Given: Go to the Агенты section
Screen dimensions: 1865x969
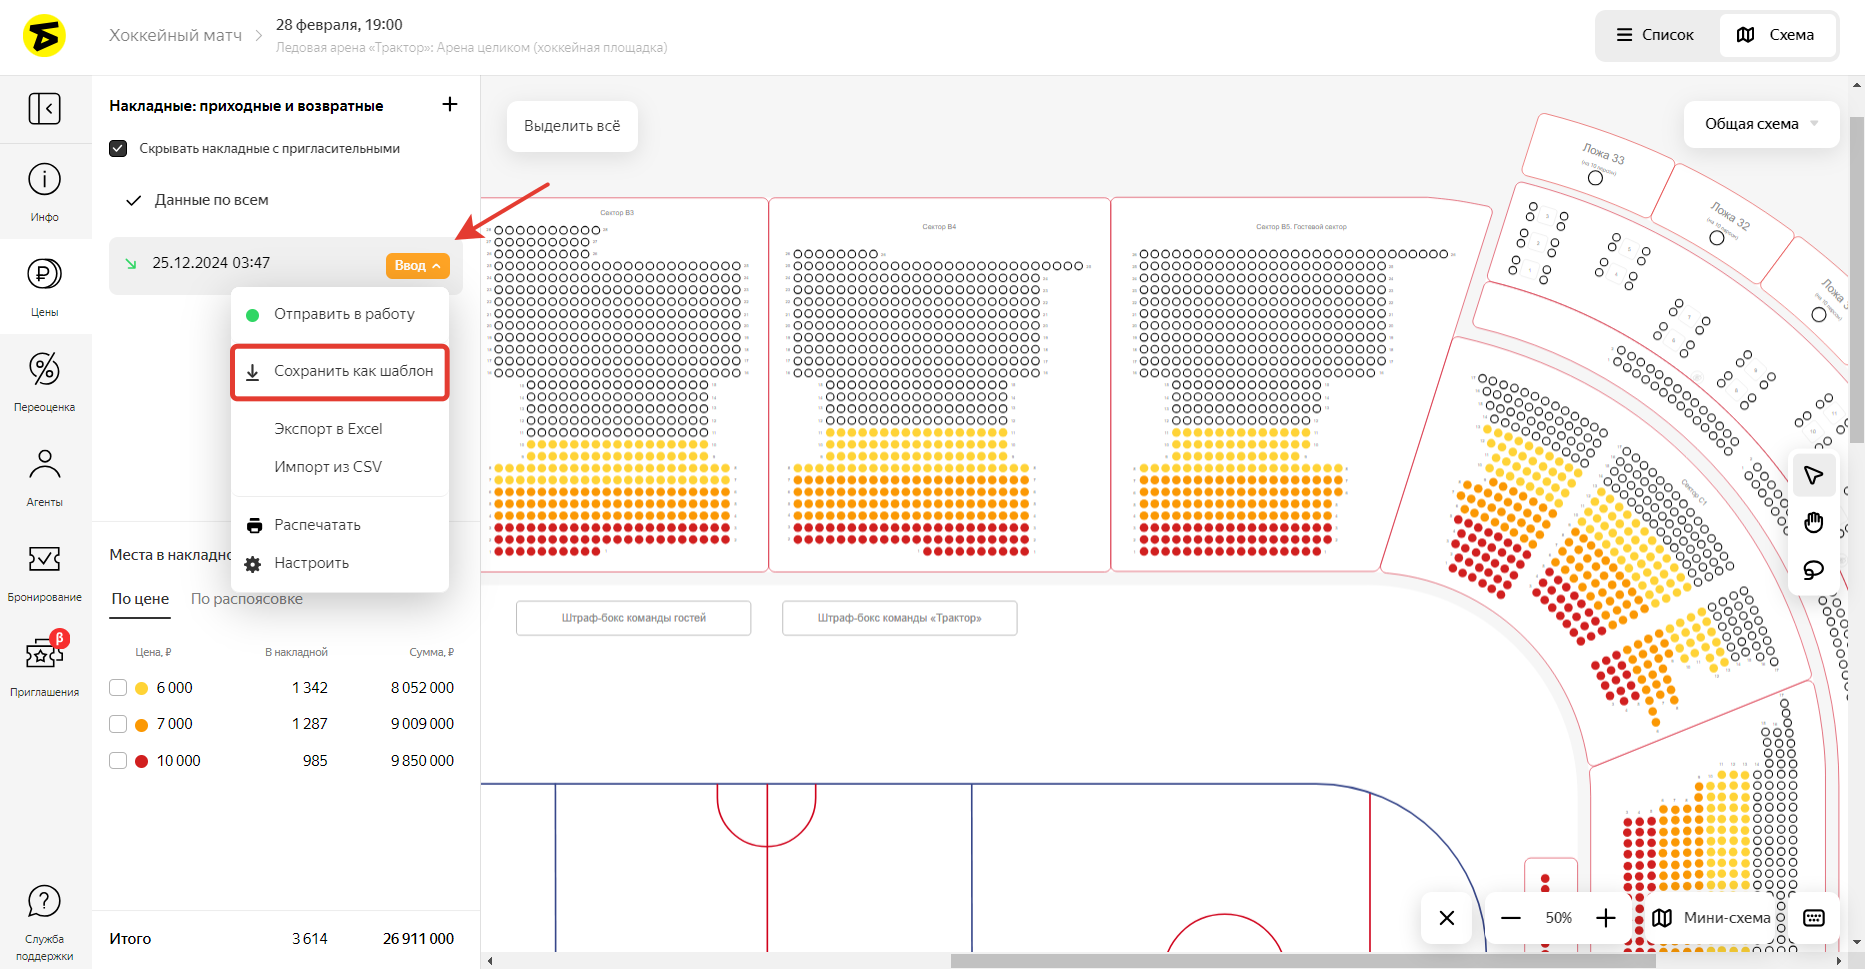Looking at the screenshot, I should pyautogui.click(x=44, y=476).
